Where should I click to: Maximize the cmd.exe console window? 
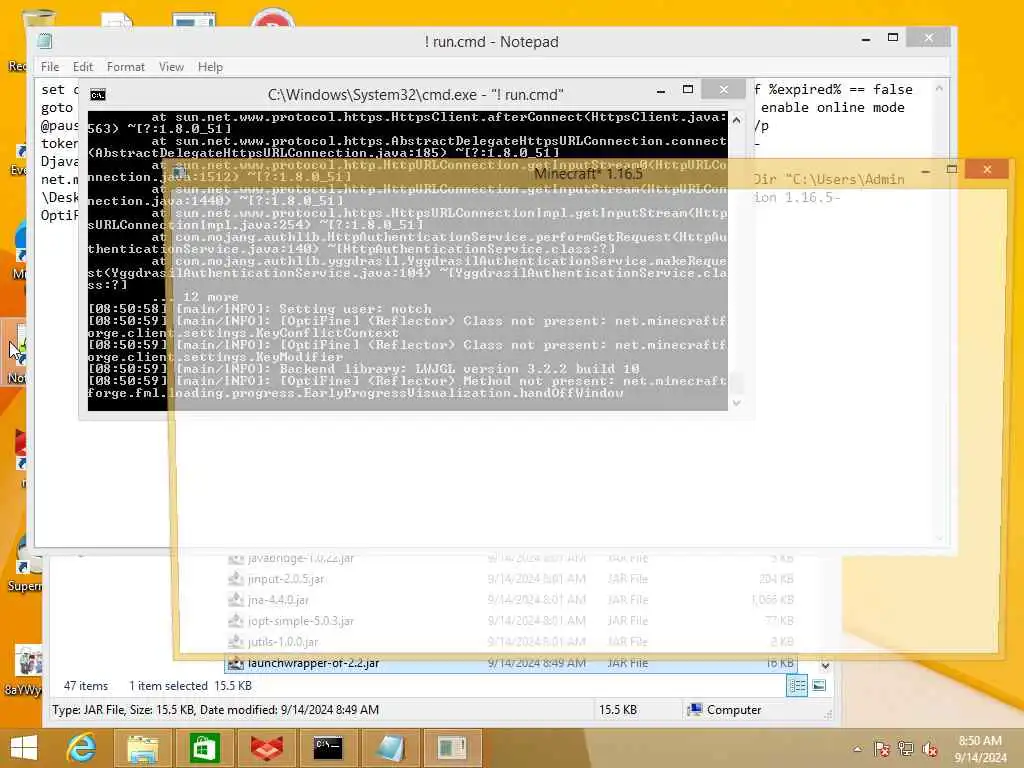click(x=688, y=89)
